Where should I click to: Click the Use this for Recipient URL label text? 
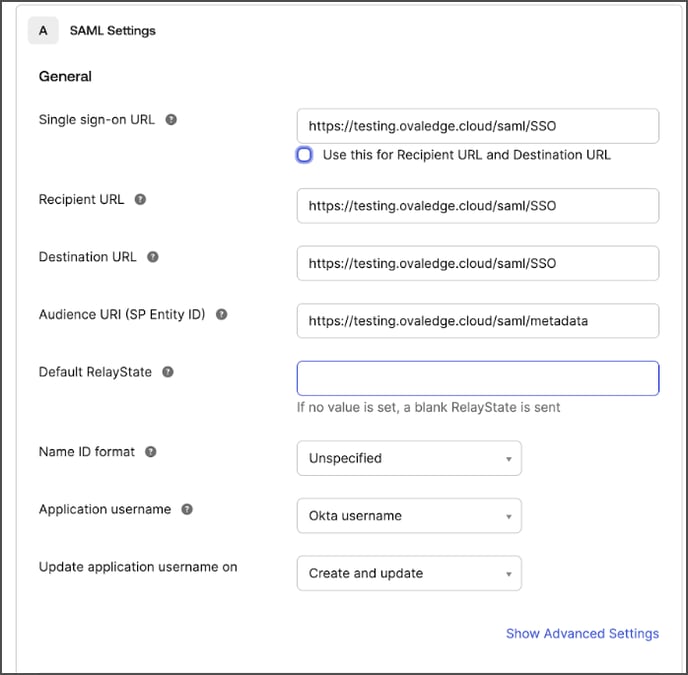(466, 155)
